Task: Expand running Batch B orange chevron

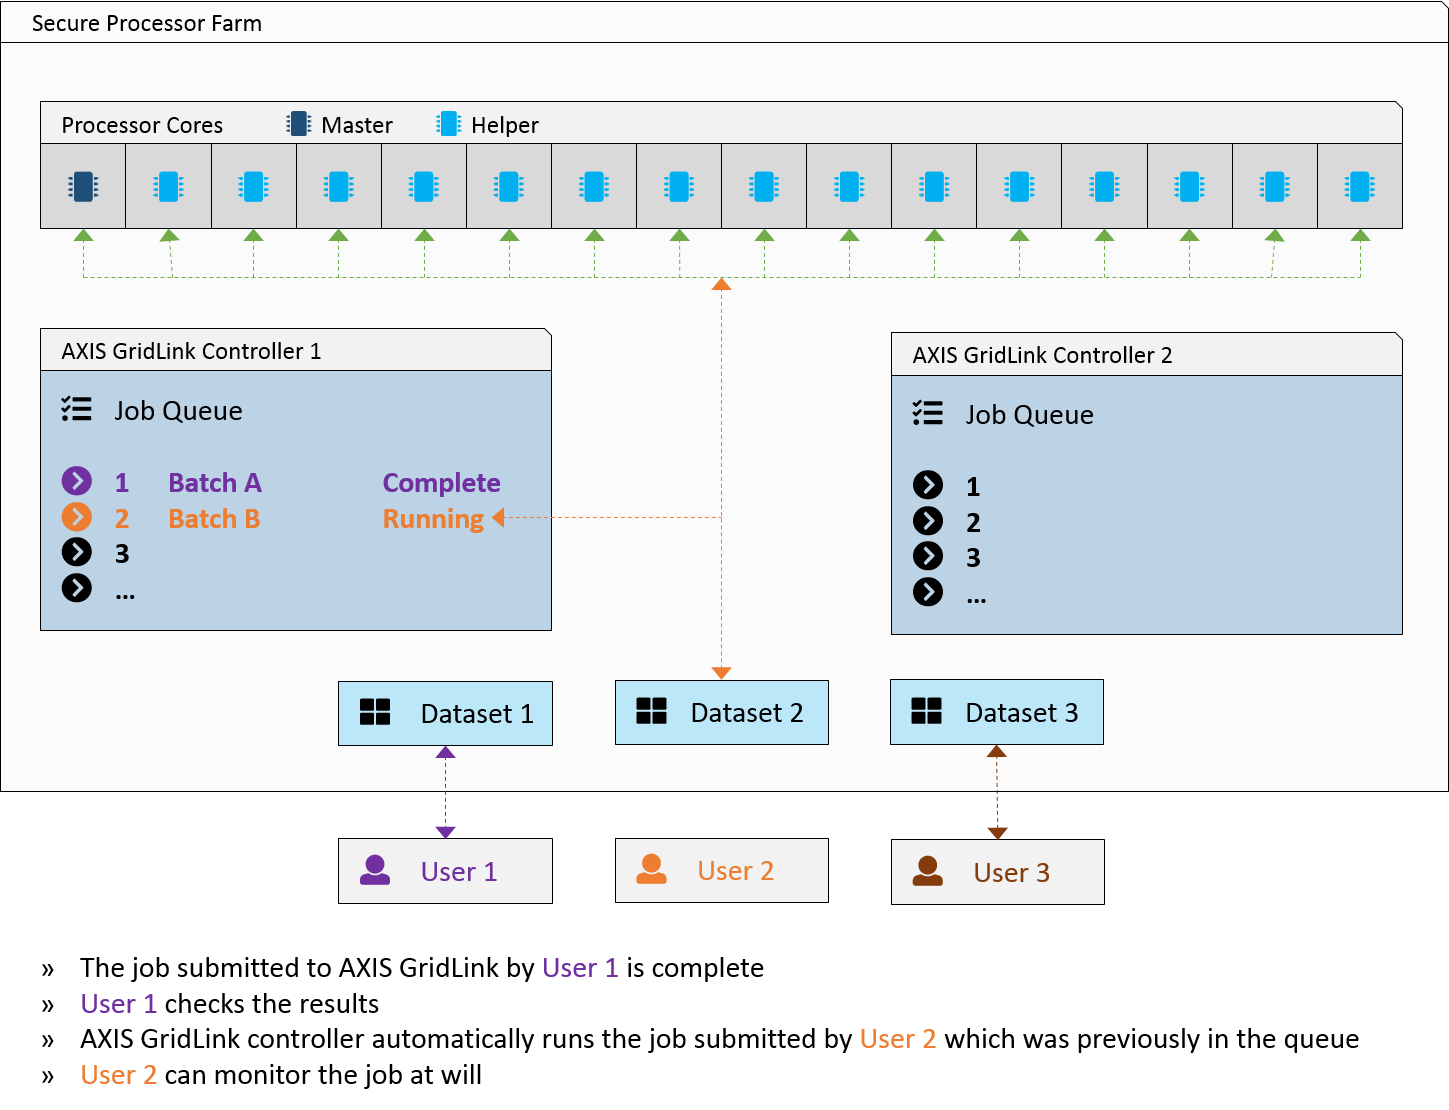Action: point(77,517)
